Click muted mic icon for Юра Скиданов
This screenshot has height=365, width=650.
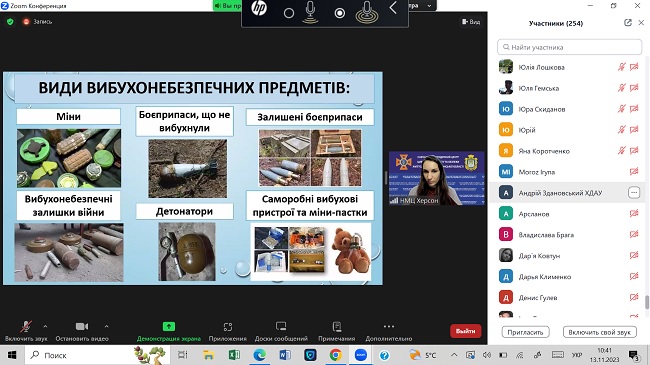coord(621,109)
